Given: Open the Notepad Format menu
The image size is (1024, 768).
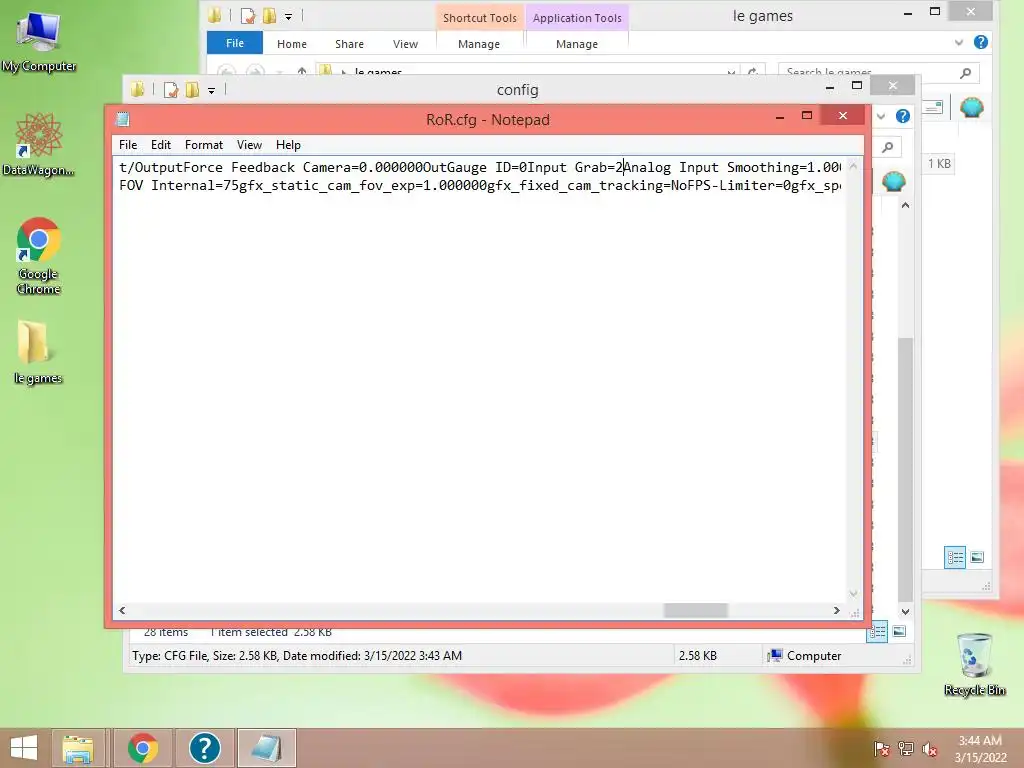Looking at the screenshot, I should (204, 145).
